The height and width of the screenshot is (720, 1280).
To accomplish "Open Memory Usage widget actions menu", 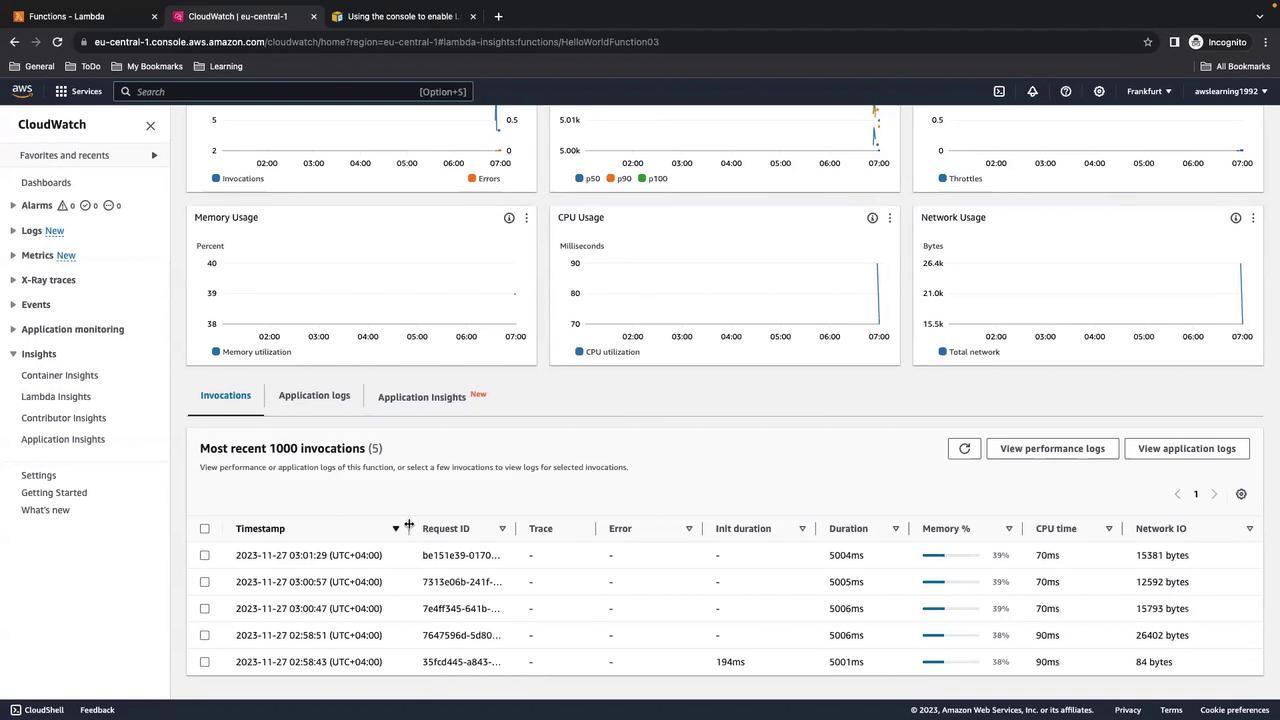I will point(526,218).
